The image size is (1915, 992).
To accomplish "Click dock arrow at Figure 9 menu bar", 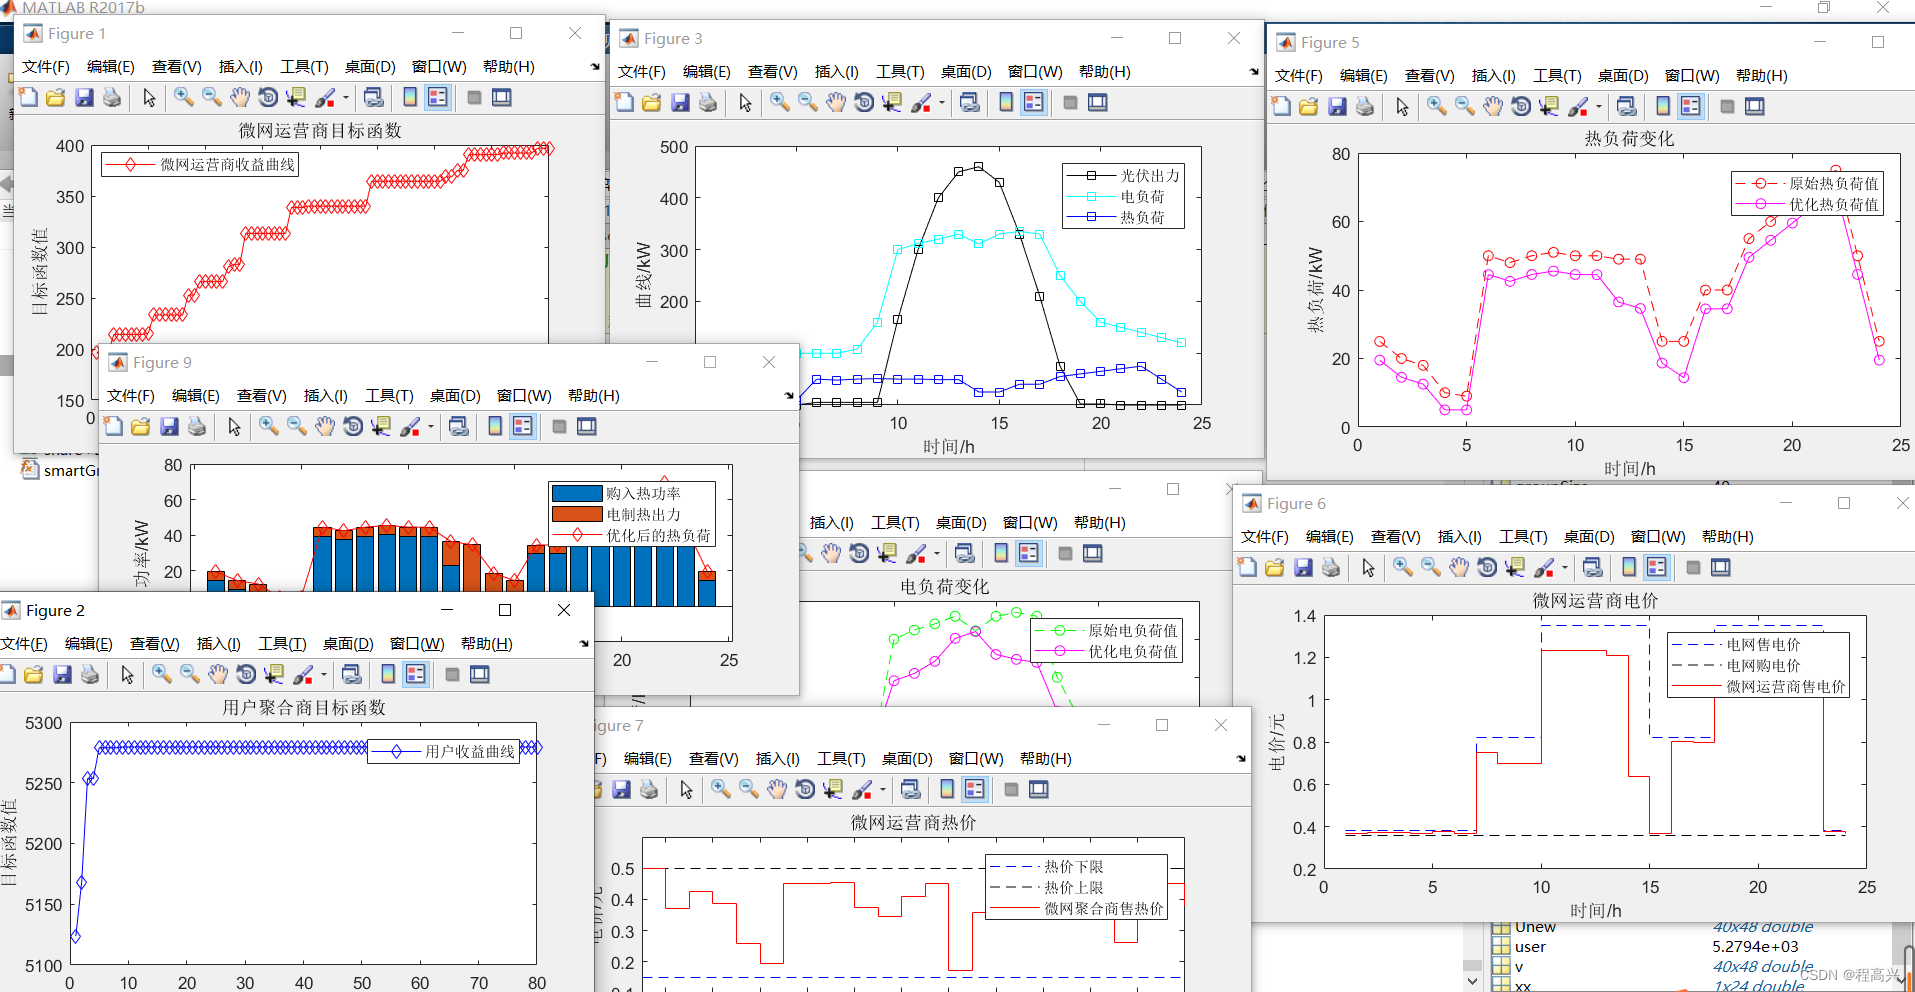I will (789, 396).
